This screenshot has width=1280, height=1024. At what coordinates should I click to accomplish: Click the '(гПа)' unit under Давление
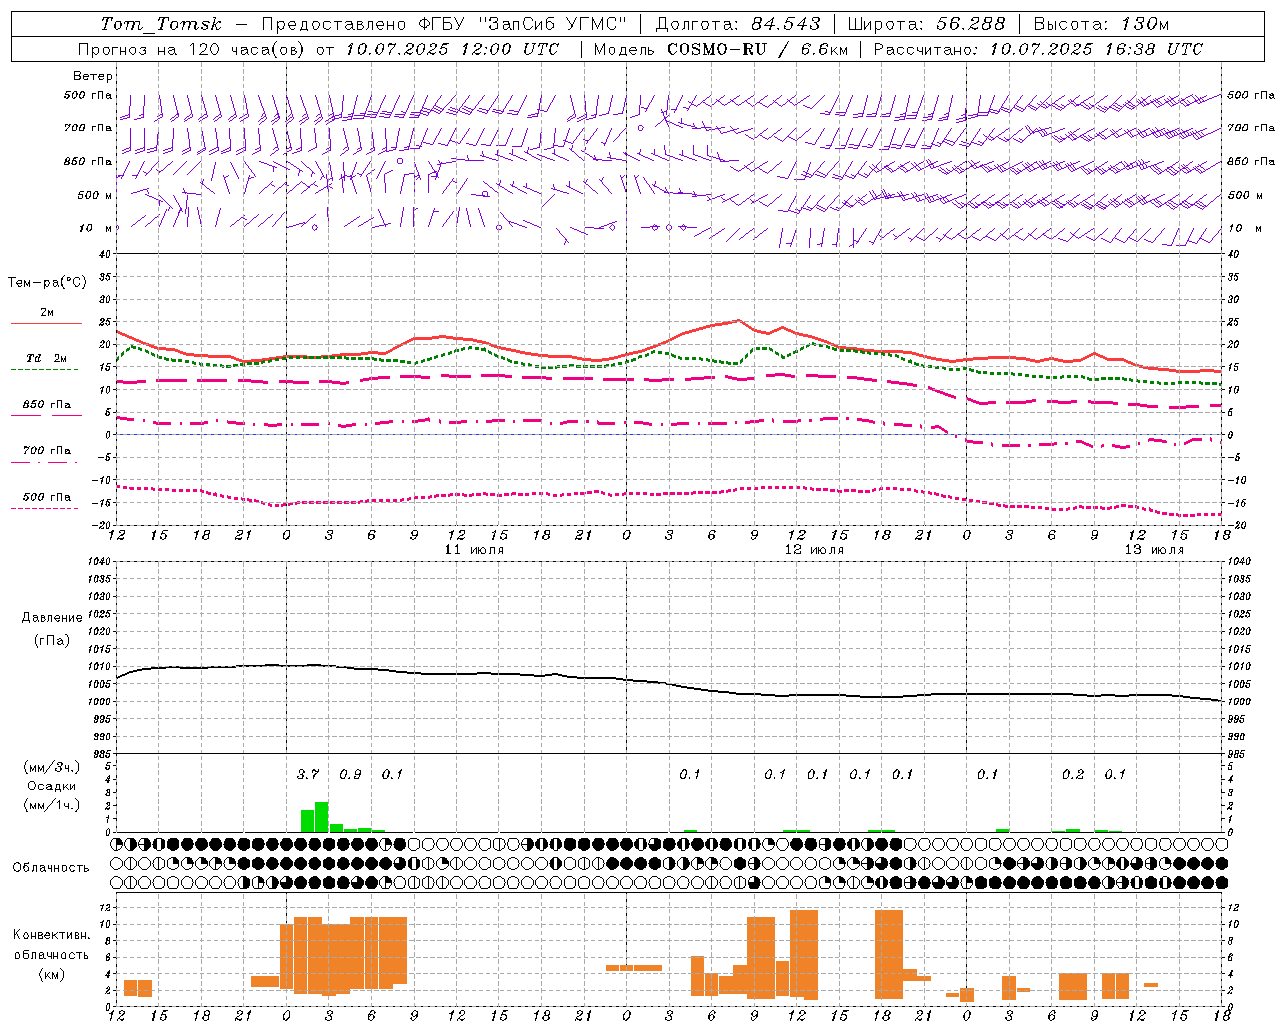point(52,641)
